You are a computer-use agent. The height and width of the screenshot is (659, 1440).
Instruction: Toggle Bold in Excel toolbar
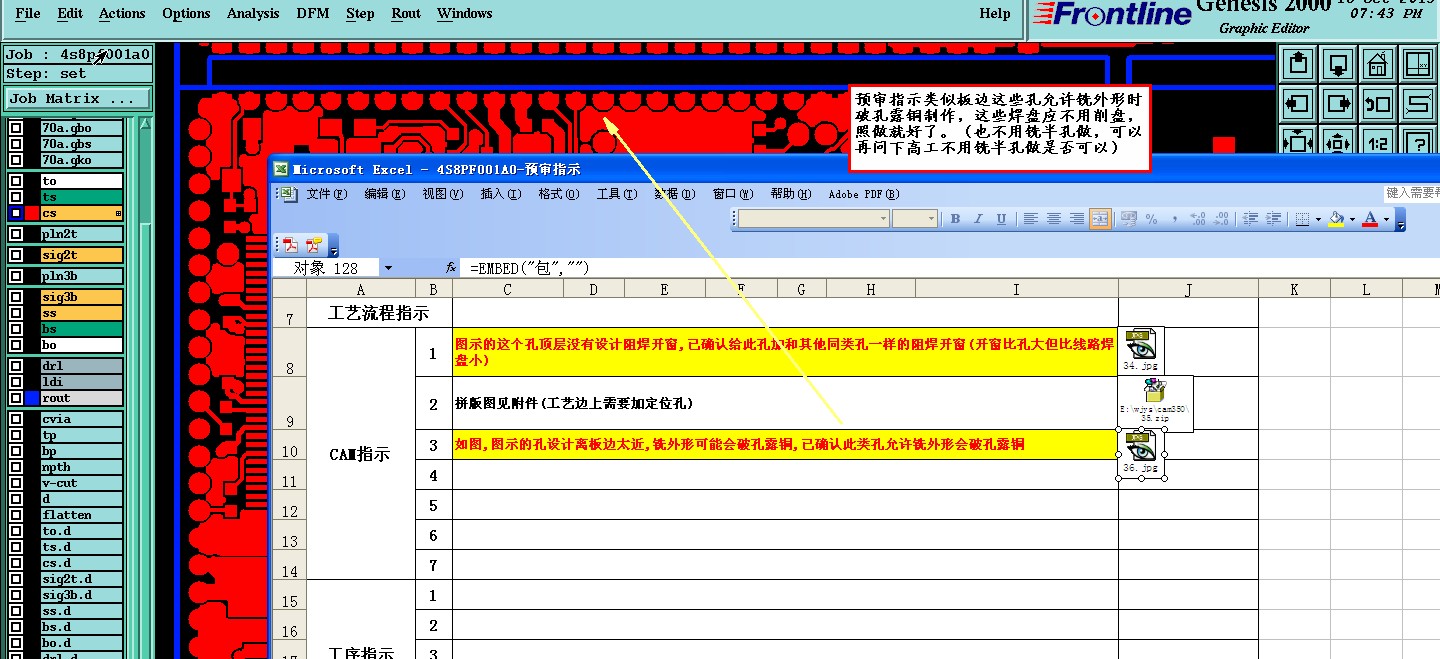coord(955,219)
